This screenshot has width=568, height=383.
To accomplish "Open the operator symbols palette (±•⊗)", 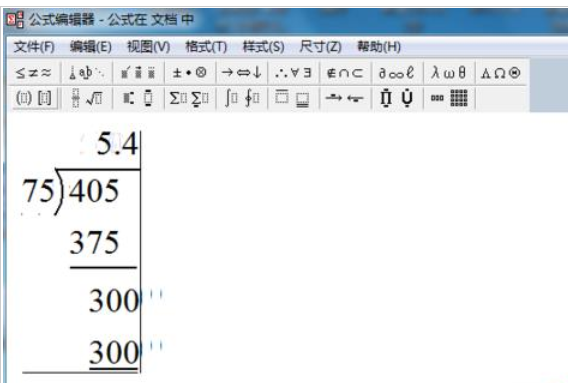I will [x=190, y=73].
